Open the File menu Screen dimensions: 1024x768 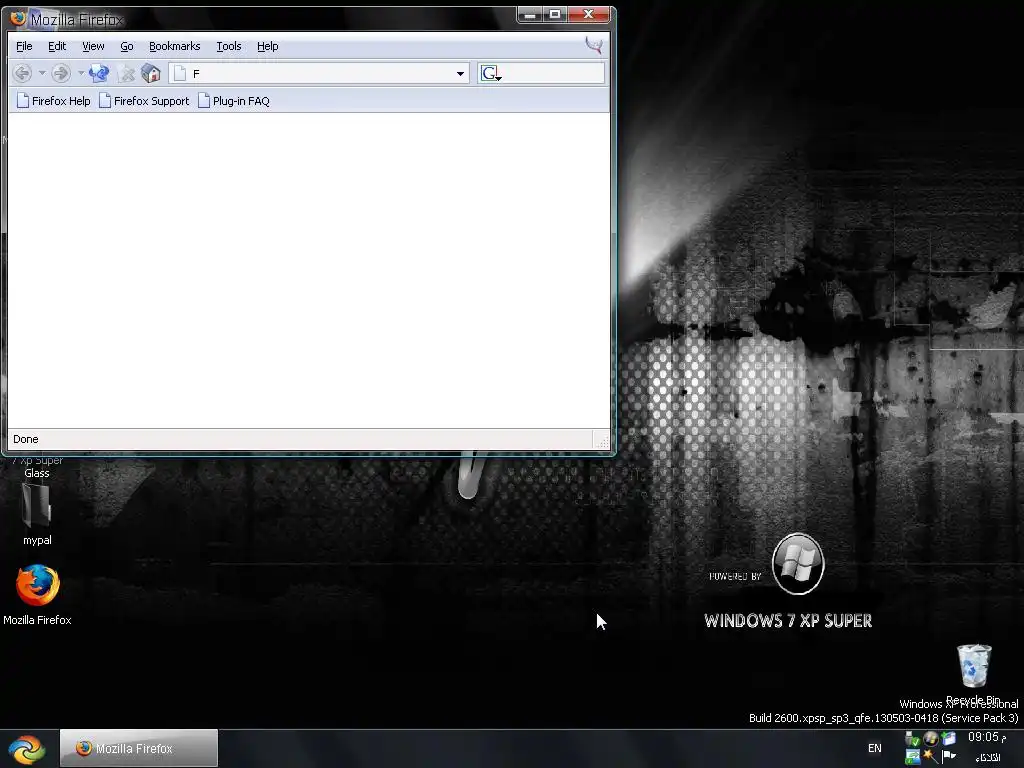24,46
